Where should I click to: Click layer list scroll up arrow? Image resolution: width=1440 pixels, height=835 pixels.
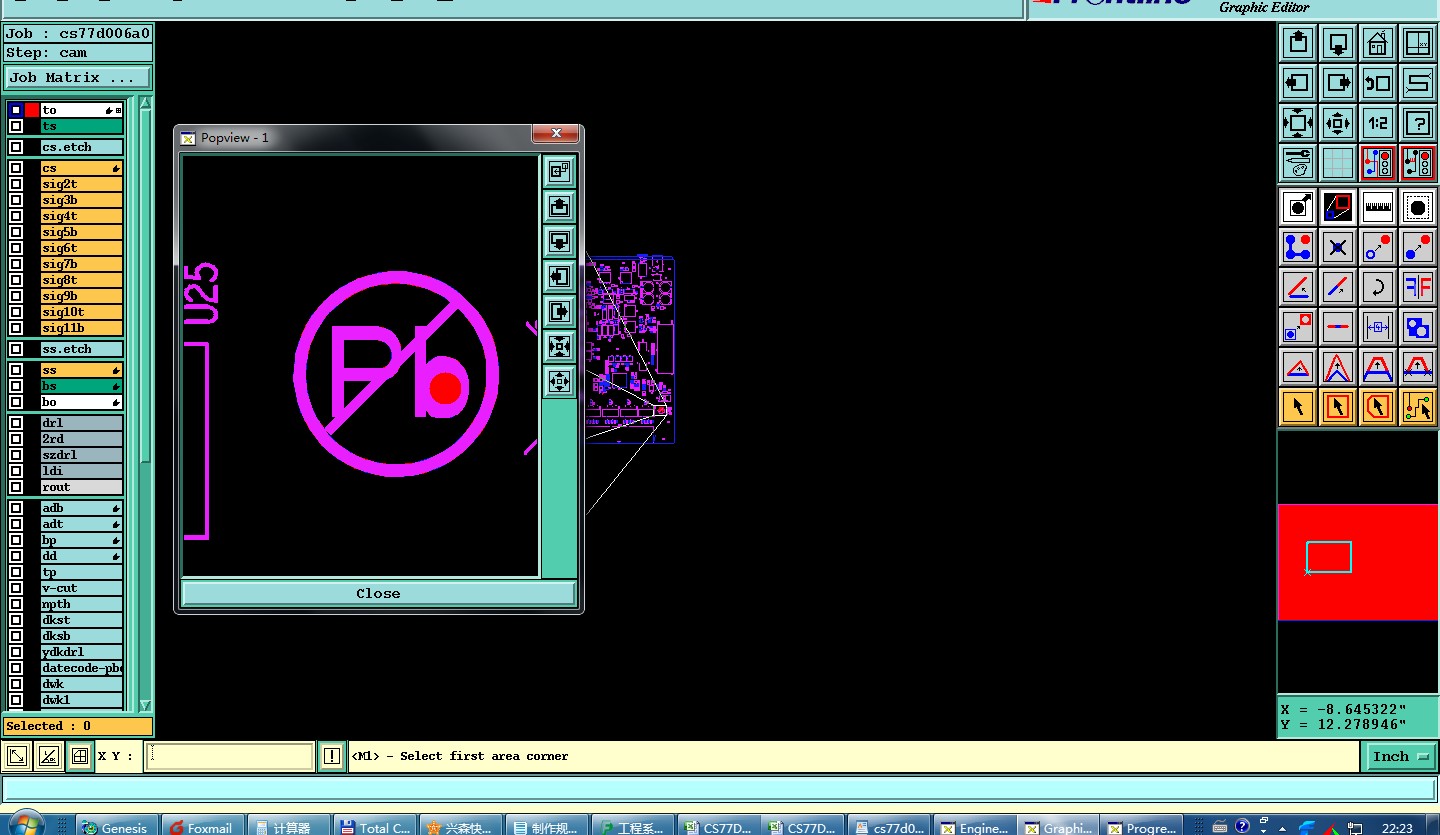pos(145,103)
